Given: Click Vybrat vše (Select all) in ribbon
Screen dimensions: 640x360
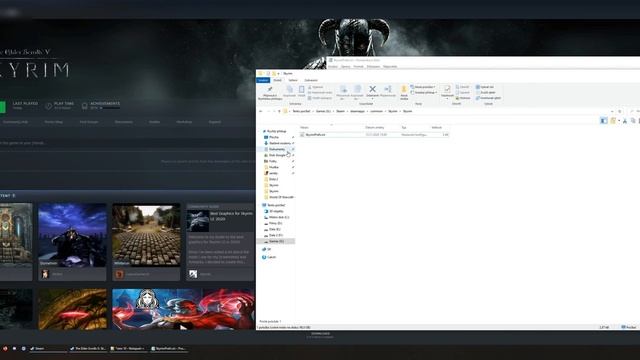Looking at the screenshot, I should [485, 87].
